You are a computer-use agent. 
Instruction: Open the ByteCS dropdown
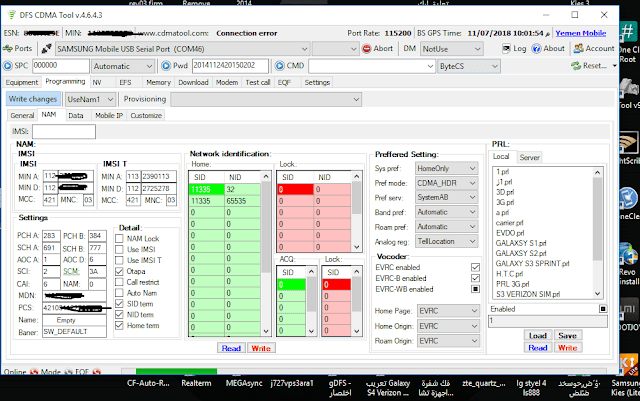pos(469,66)
